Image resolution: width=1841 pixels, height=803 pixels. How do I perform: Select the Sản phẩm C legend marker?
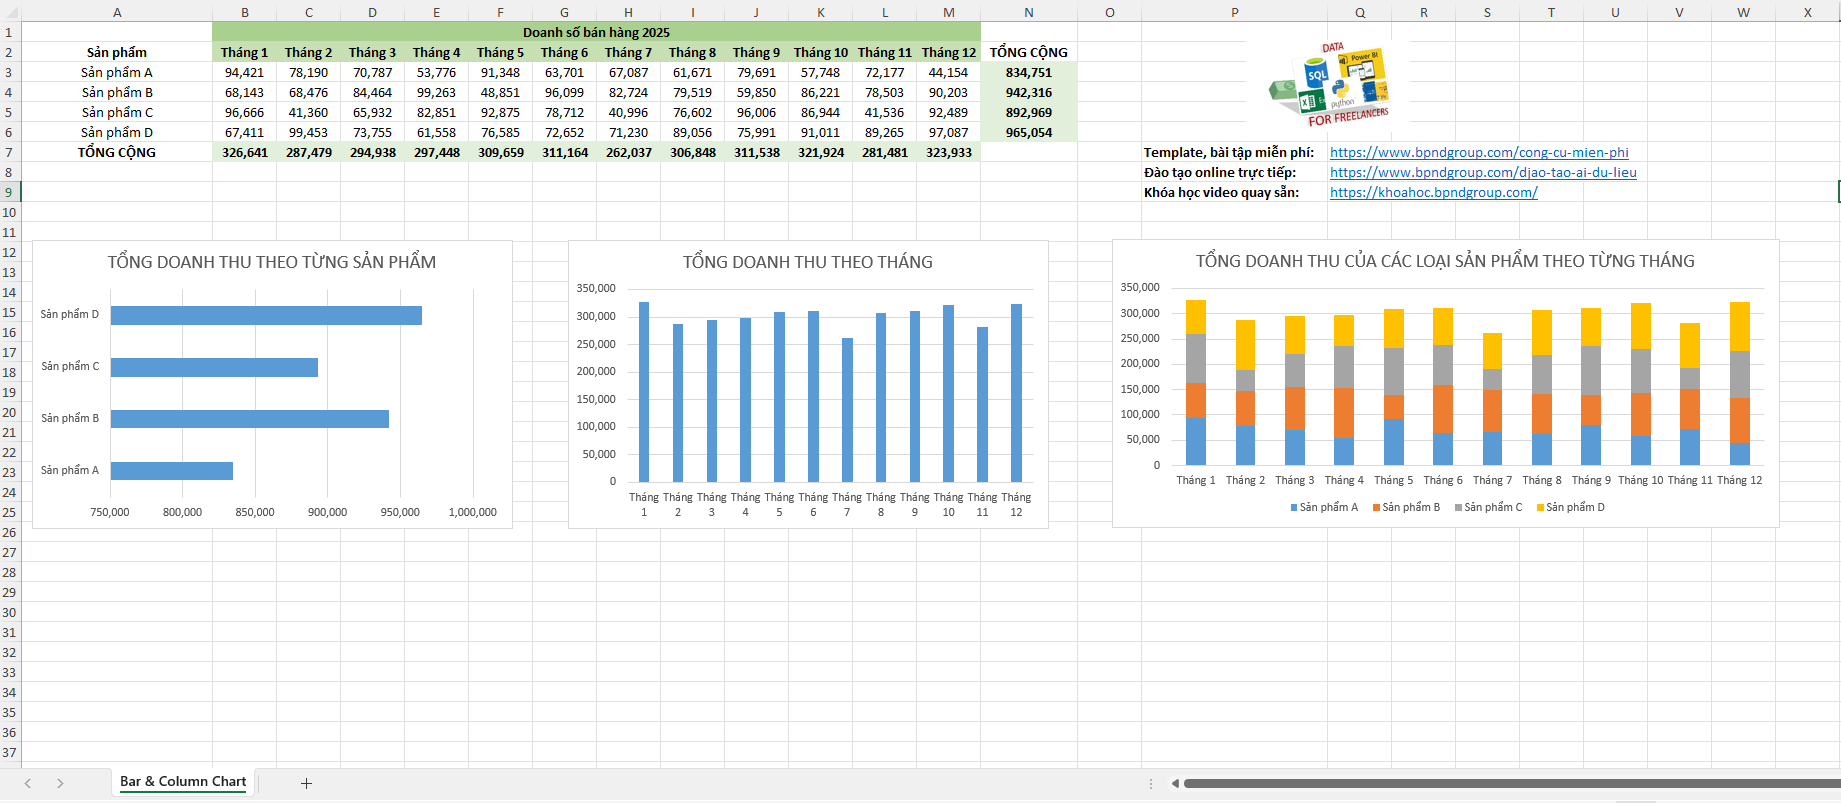[1459, 508]
